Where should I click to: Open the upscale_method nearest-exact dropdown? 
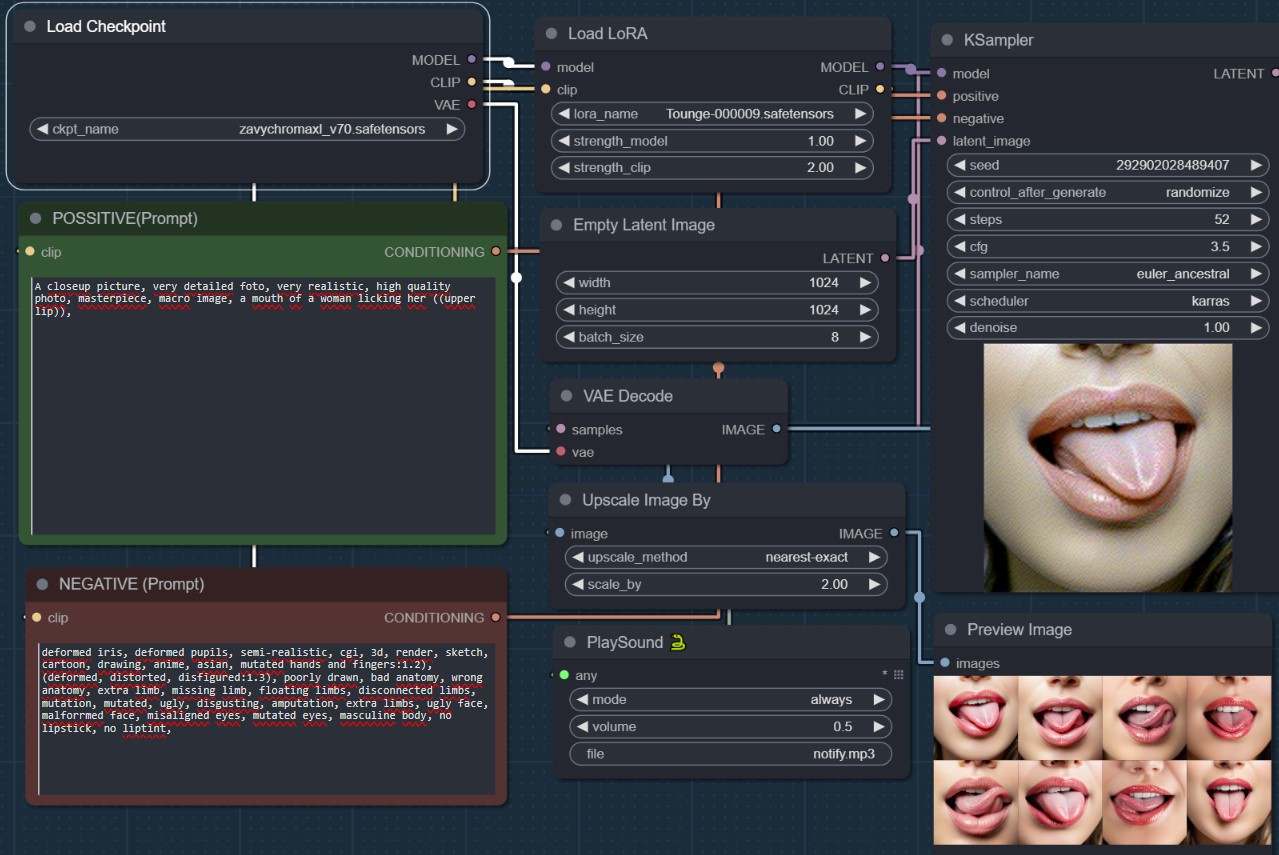pos(726,557)
